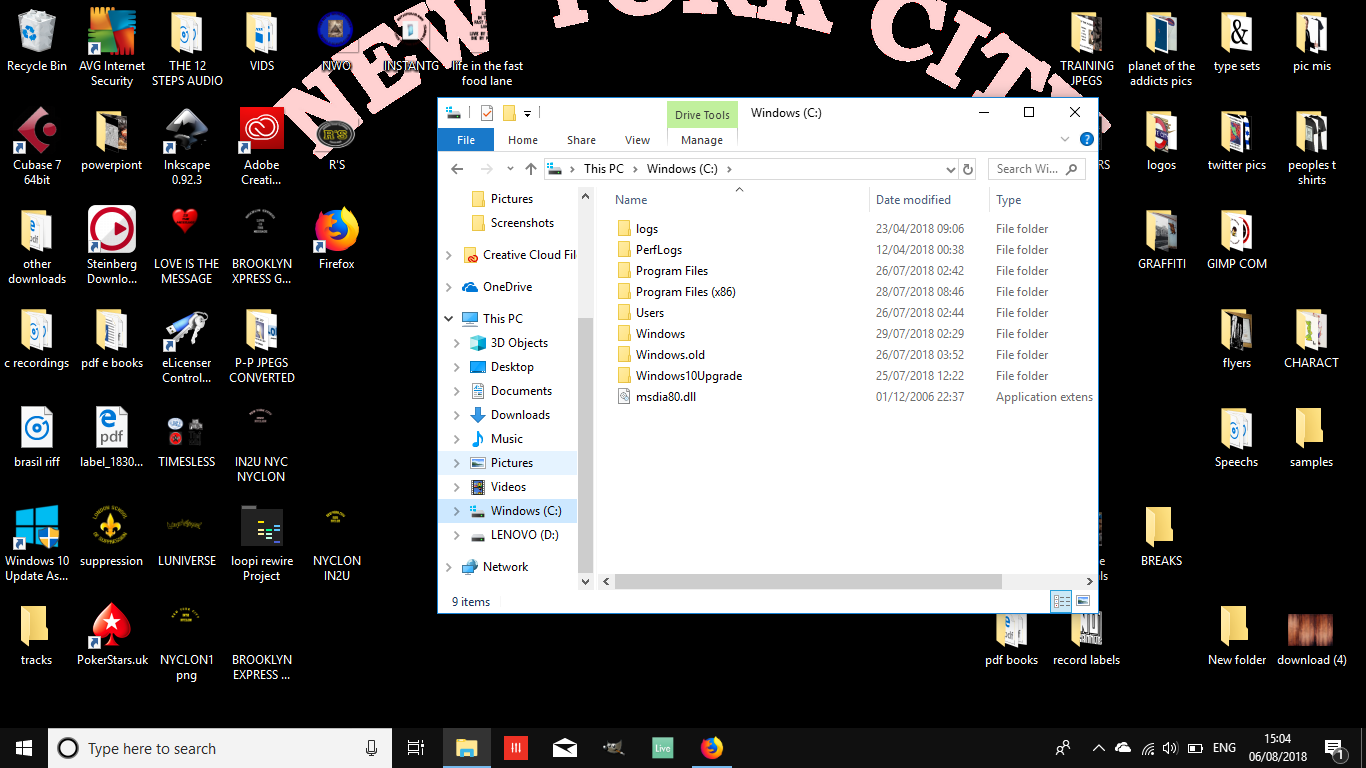Expand the ribbon using the chevron
This screenshot has height=768, width=1366.
tap(1066, 140)
